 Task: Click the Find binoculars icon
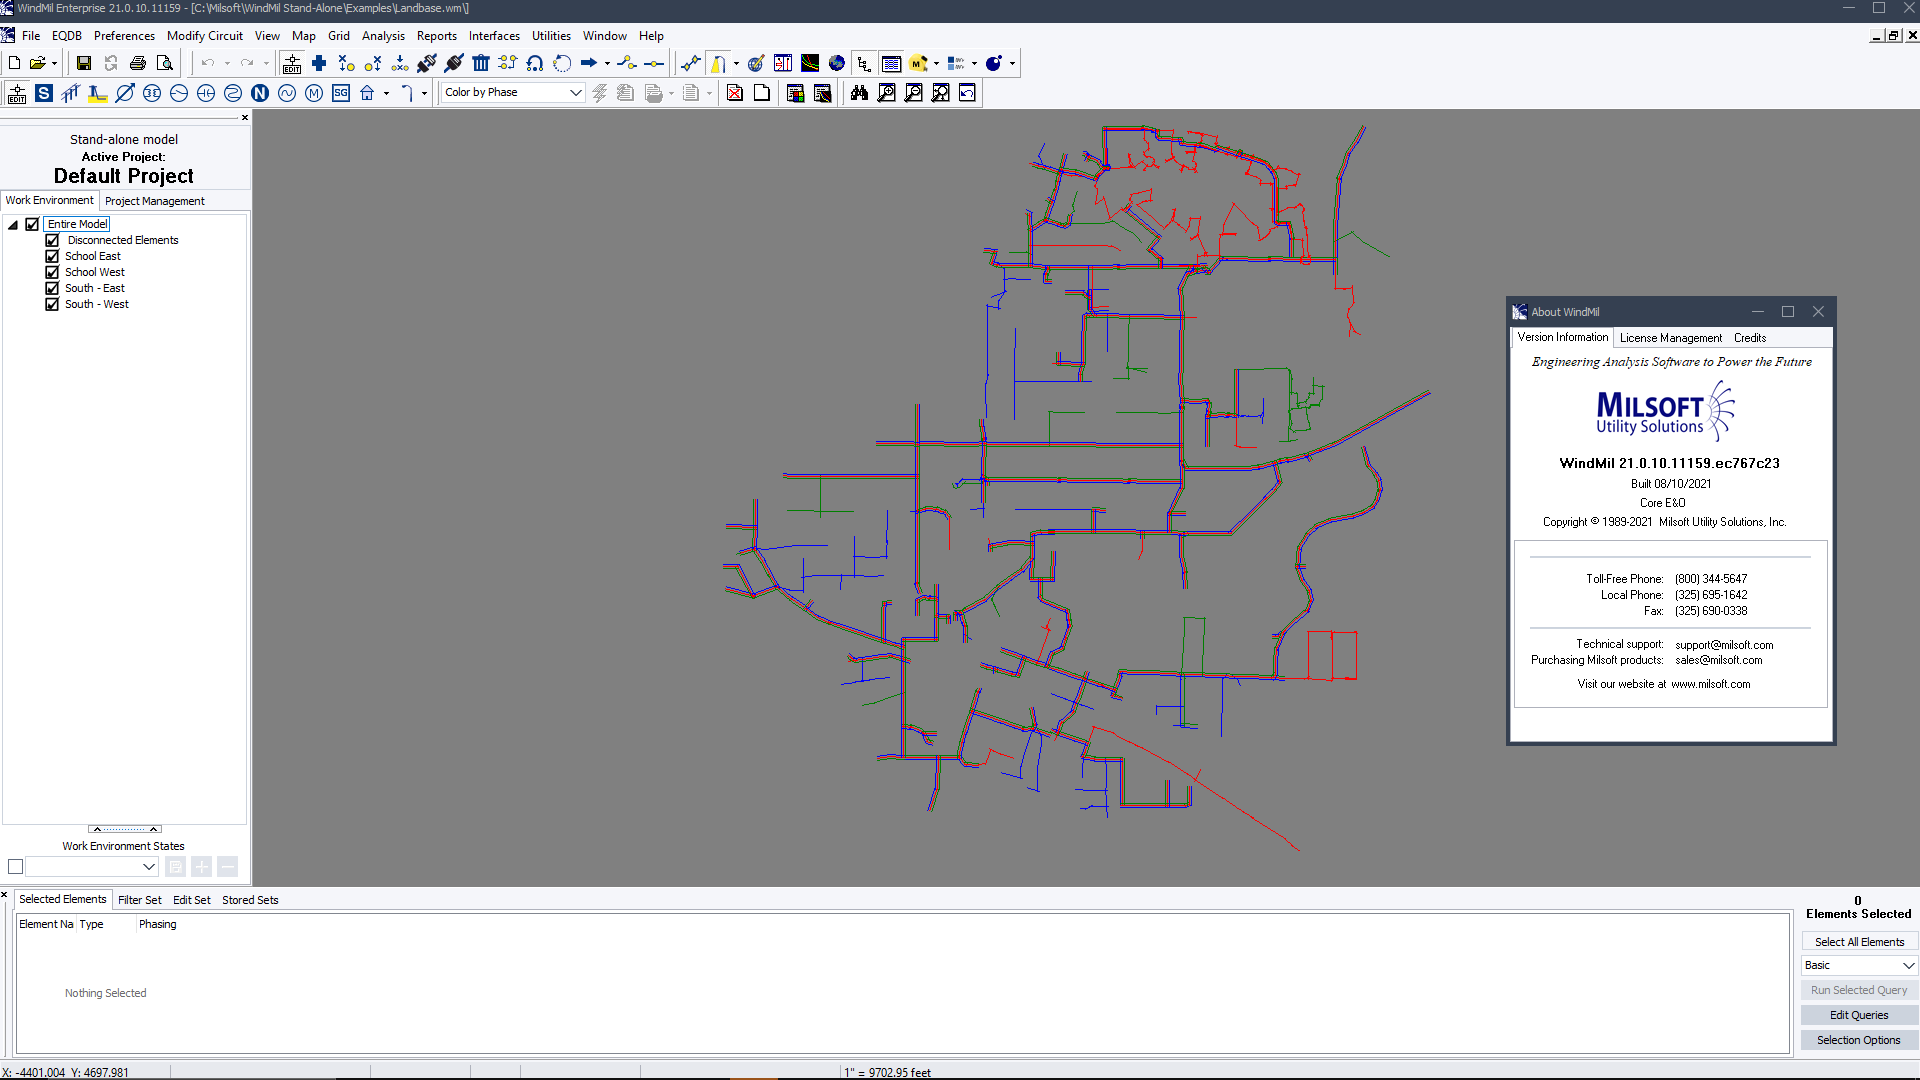[x=859, y=93]
